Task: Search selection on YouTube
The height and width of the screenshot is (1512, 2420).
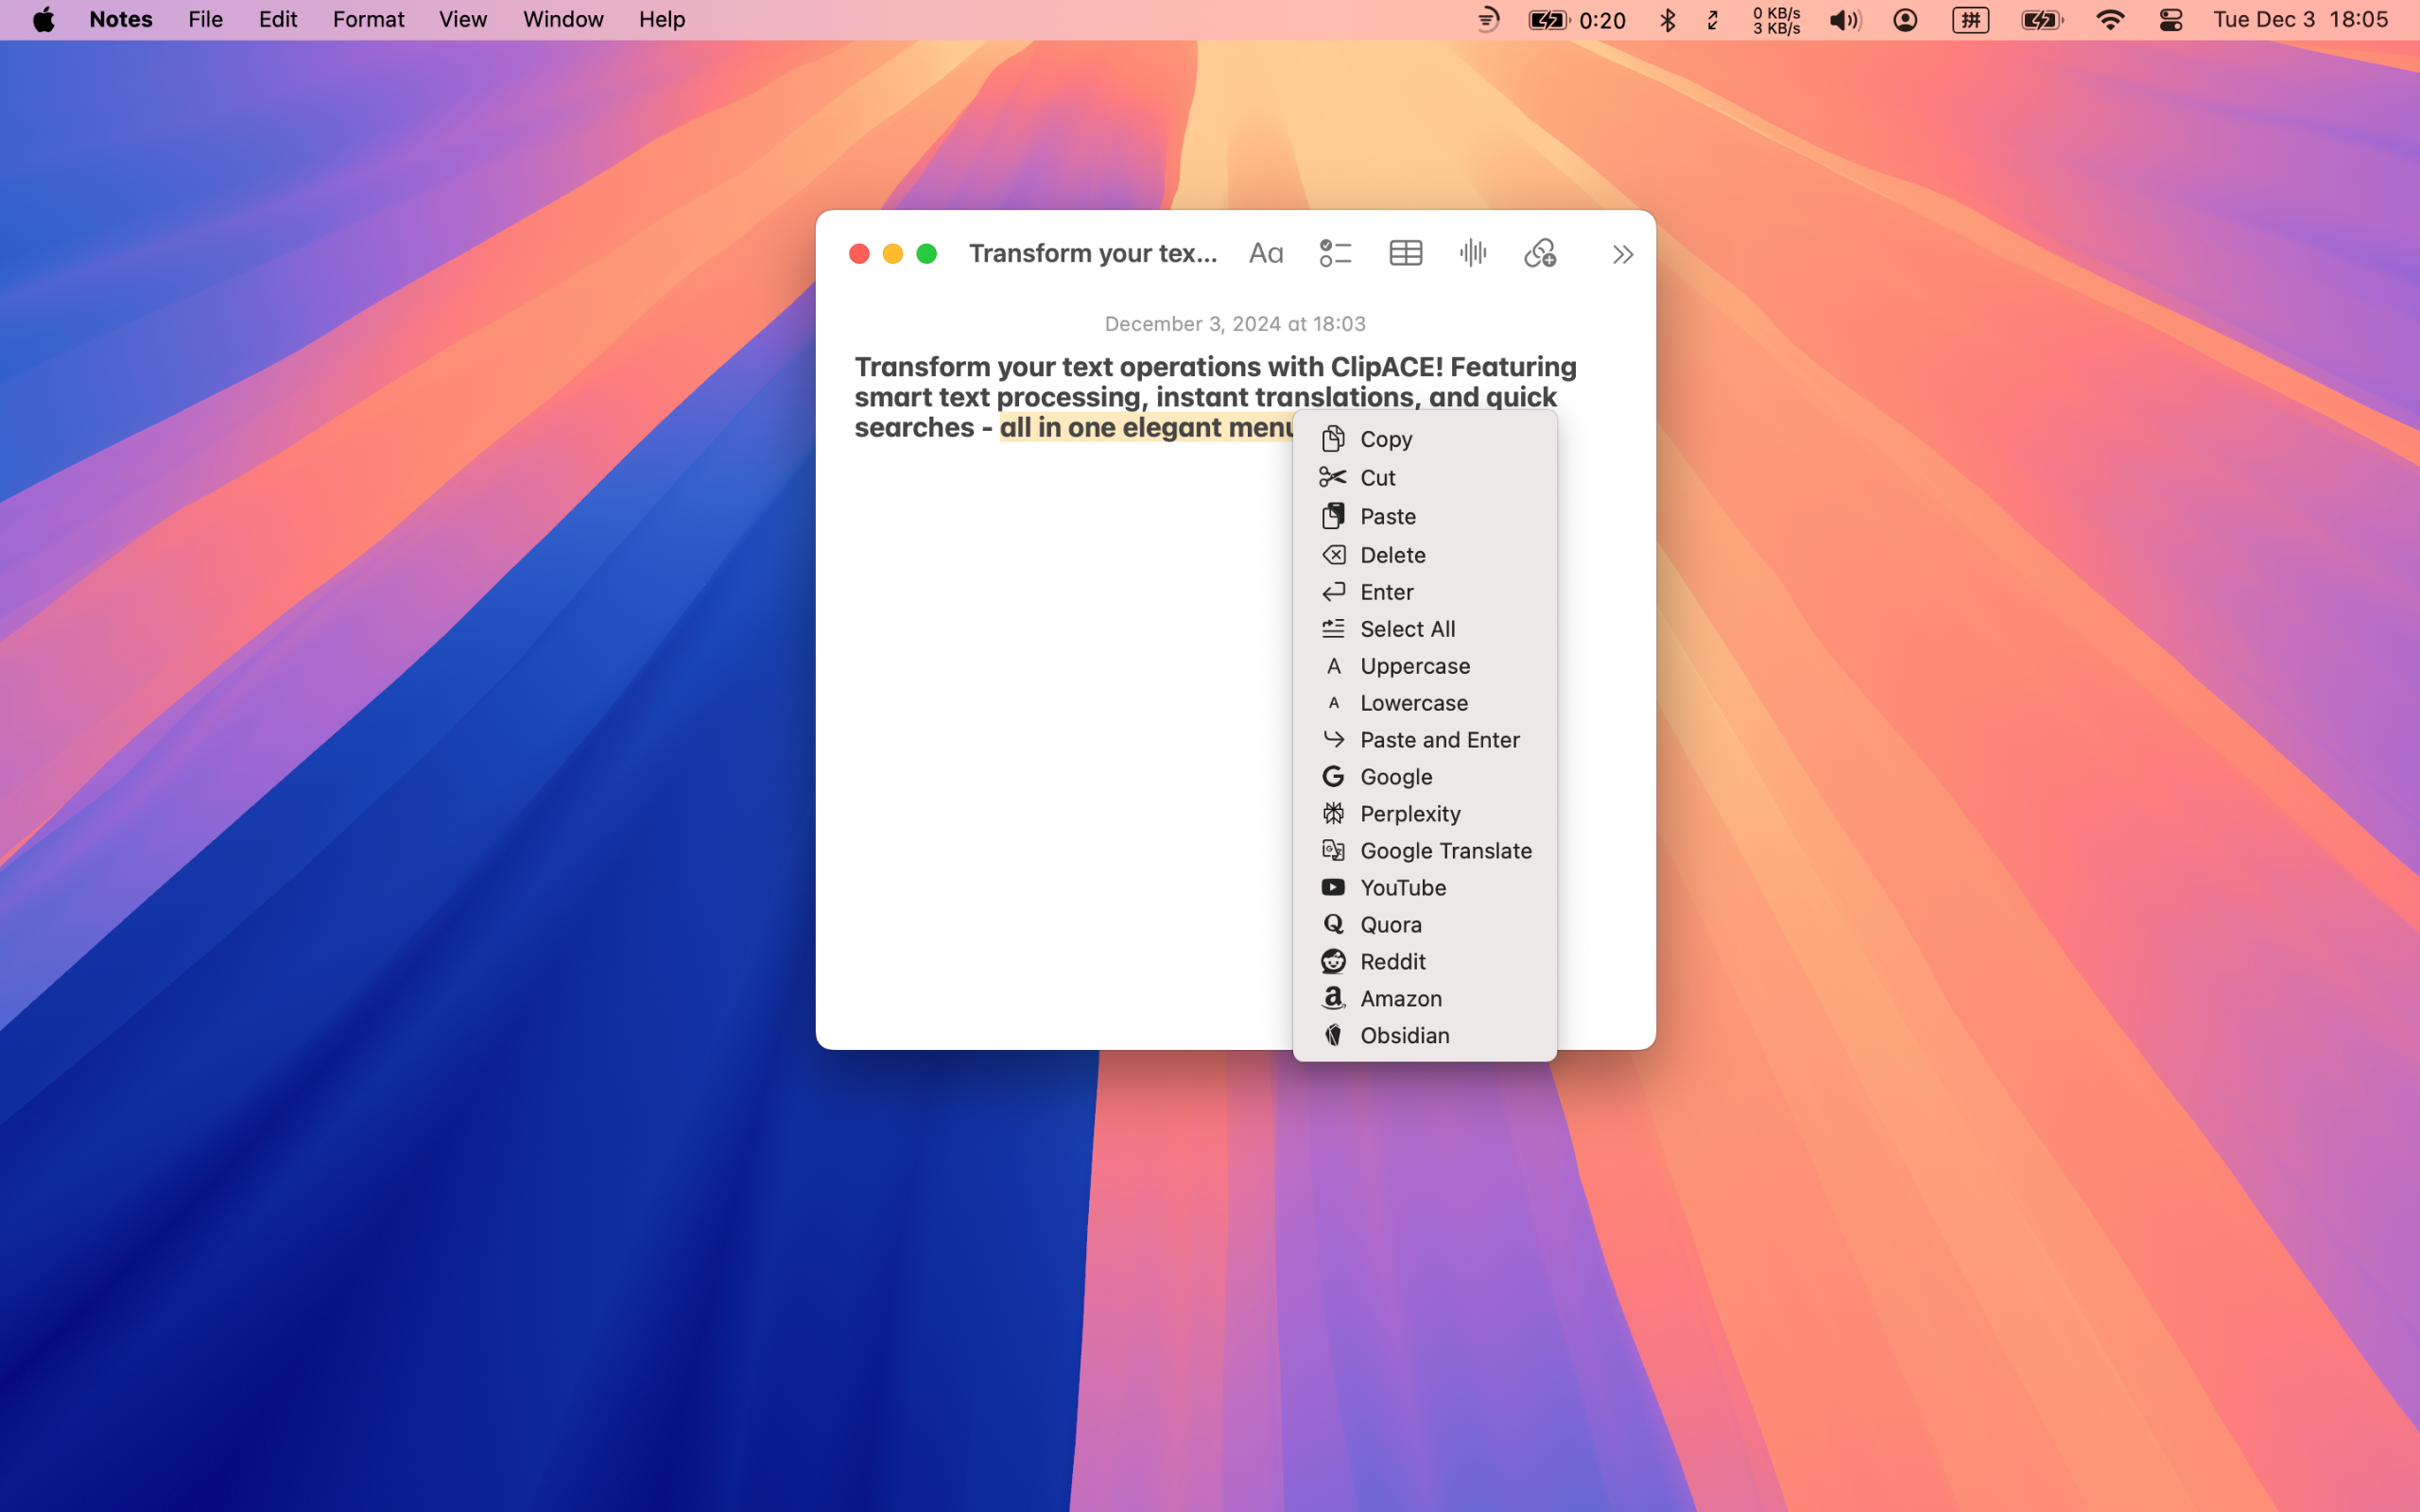Action: pyautogui.click(x=1424, y=888)
